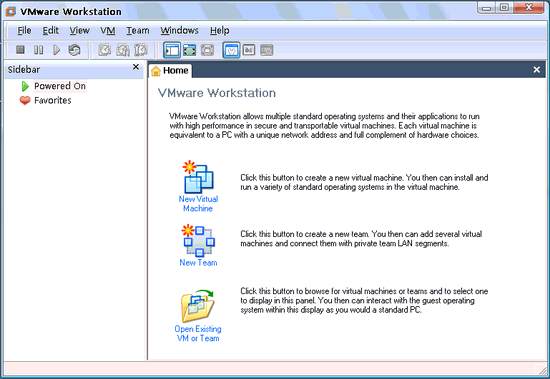This screenshot has height=379, width=550.
Task: Open the Help menu
Action: [x=220, y=31]
